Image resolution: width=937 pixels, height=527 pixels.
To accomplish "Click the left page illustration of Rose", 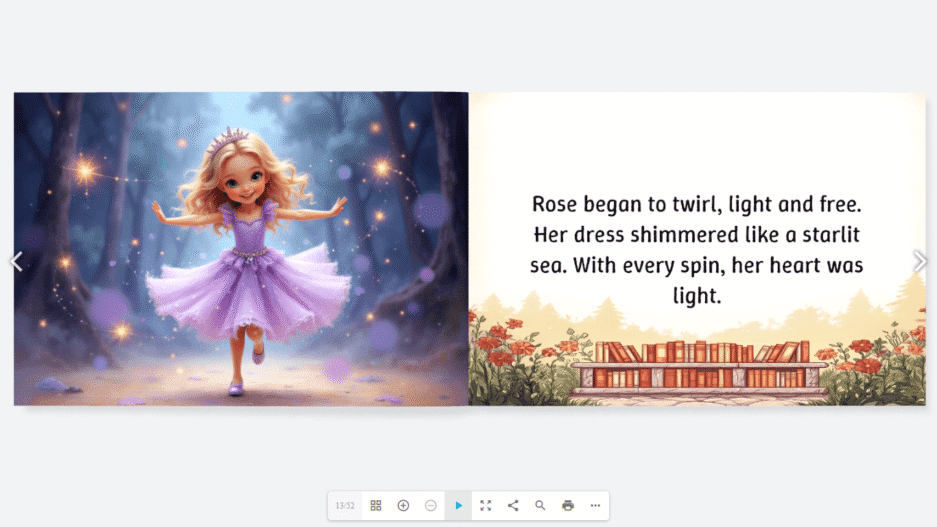I will click(241, 249).
